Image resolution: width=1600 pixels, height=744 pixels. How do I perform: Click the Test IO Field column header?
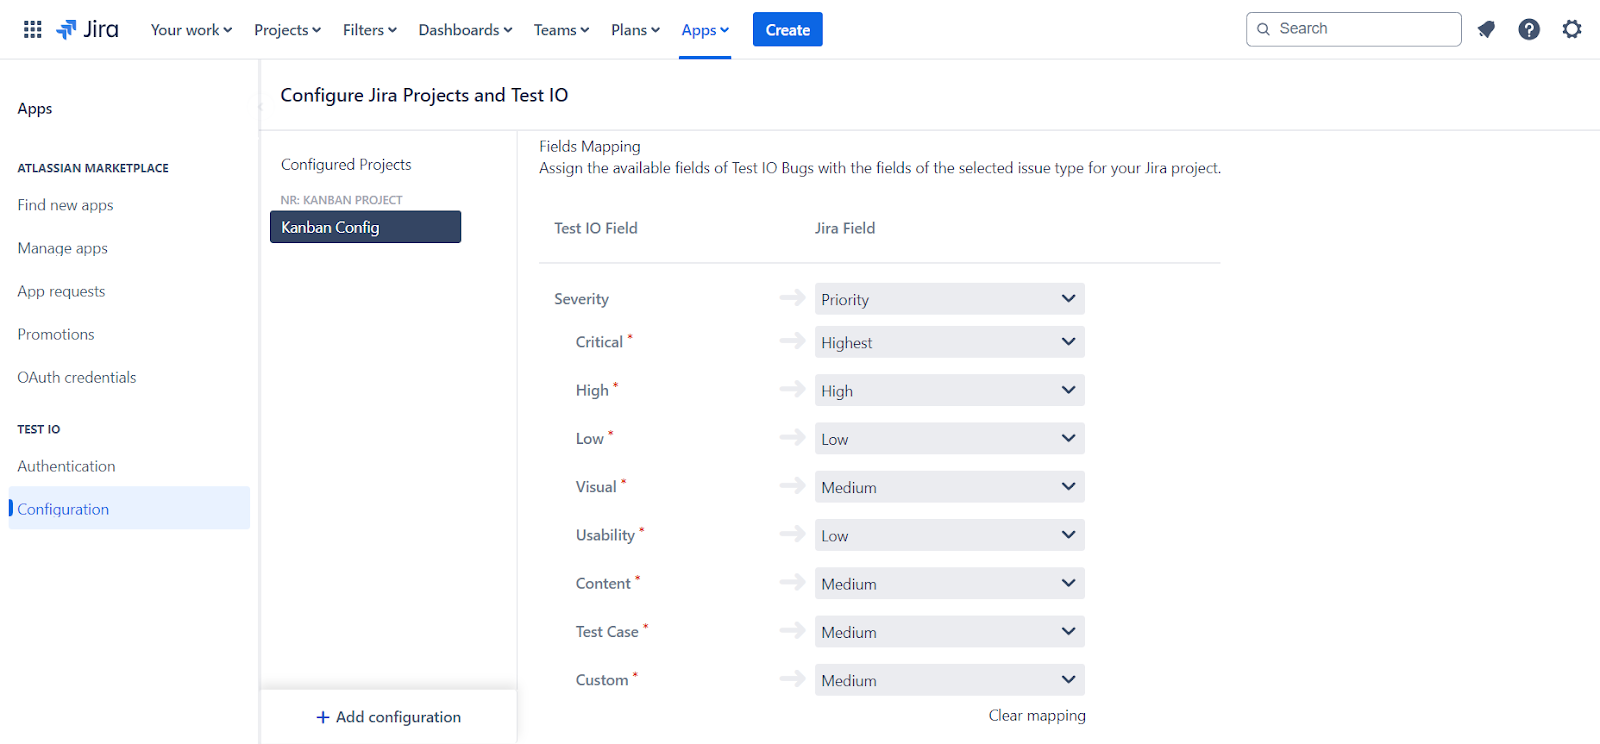(596, 228)
